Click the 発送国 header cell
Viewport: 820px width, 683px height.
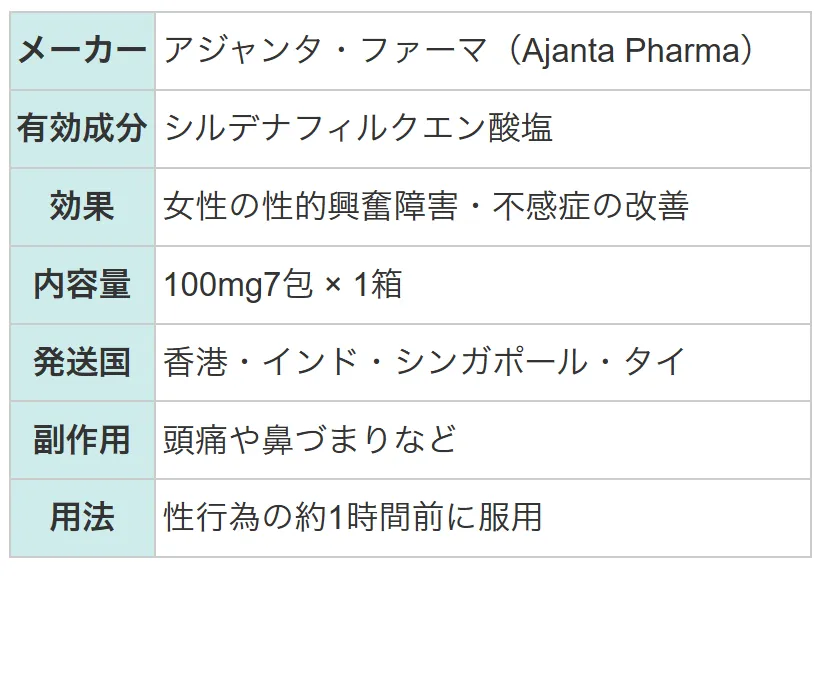(83, 362)
